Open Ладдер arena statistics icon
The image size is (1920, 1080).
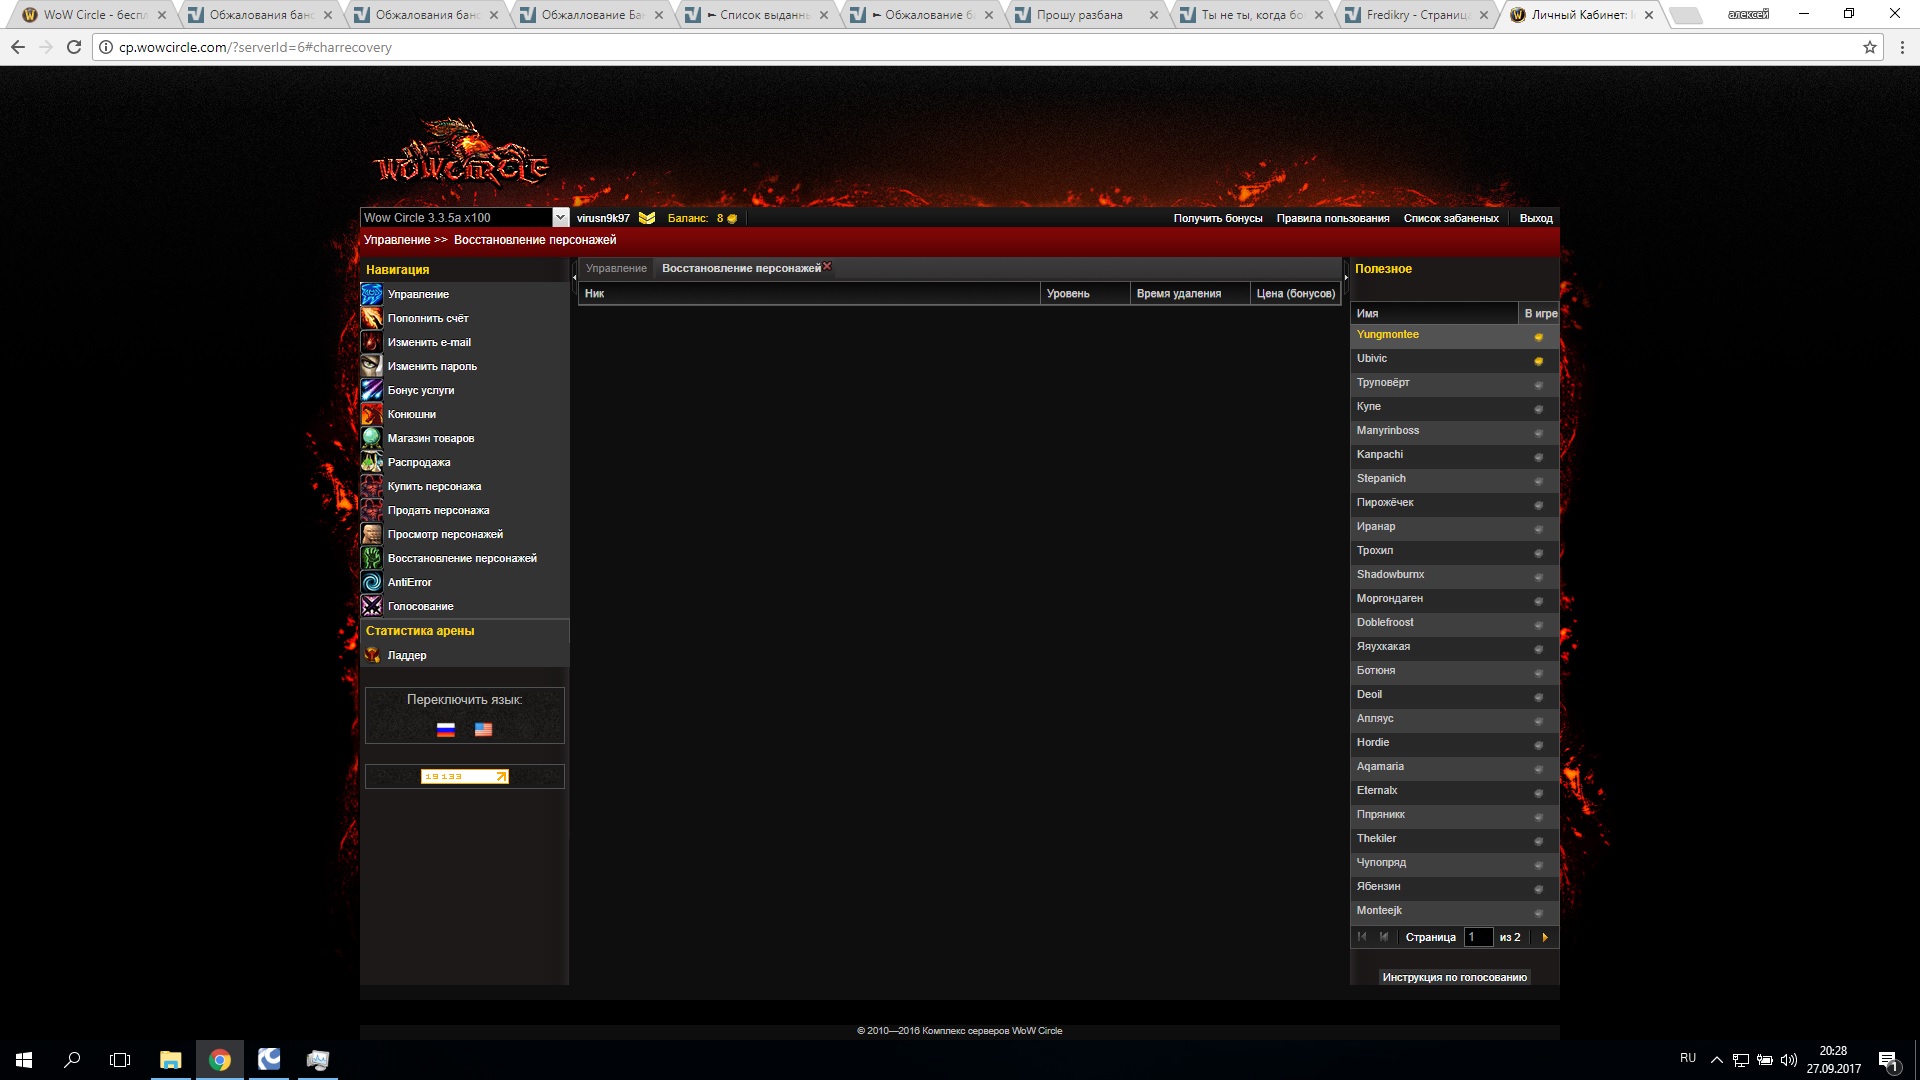click(371, 655)
